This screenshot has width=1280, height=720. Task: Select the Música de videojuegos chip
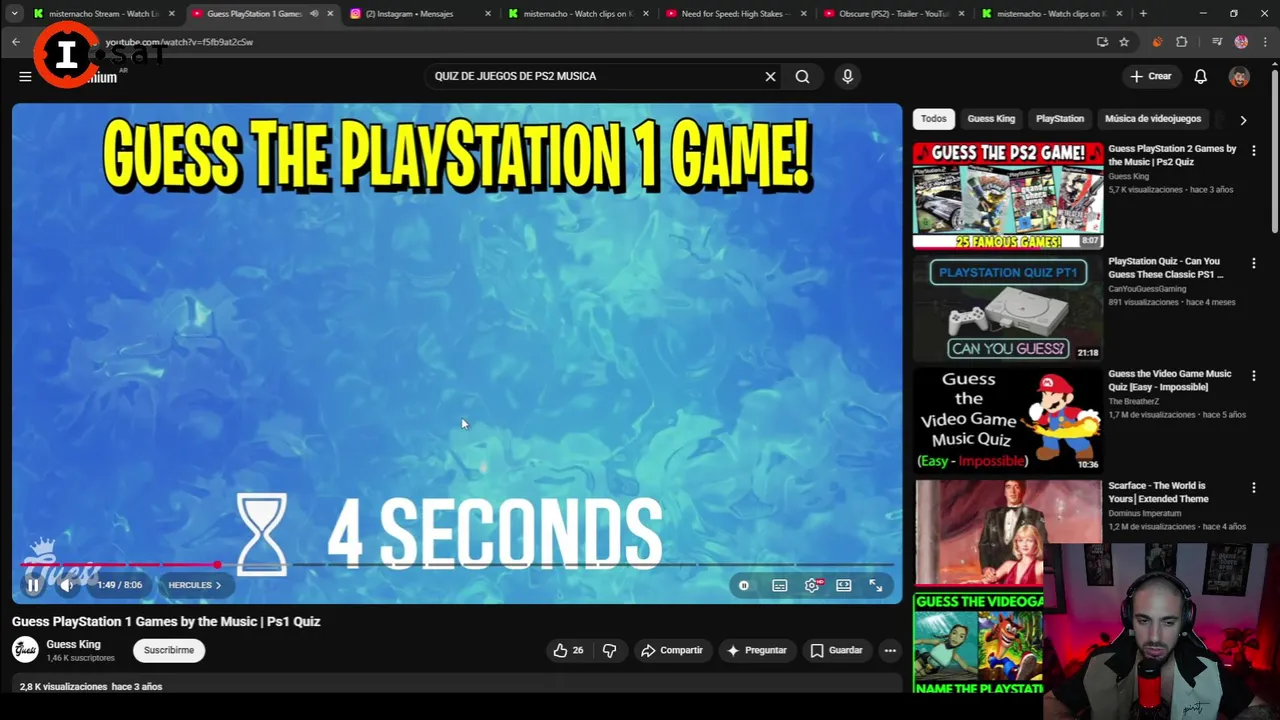point(1153,119)
